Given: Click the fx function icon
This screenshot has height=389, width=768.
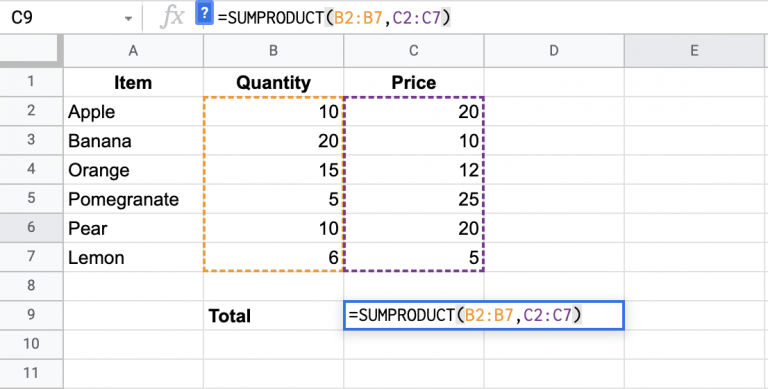Looking at the screenshot, I should tap(173, 18).
